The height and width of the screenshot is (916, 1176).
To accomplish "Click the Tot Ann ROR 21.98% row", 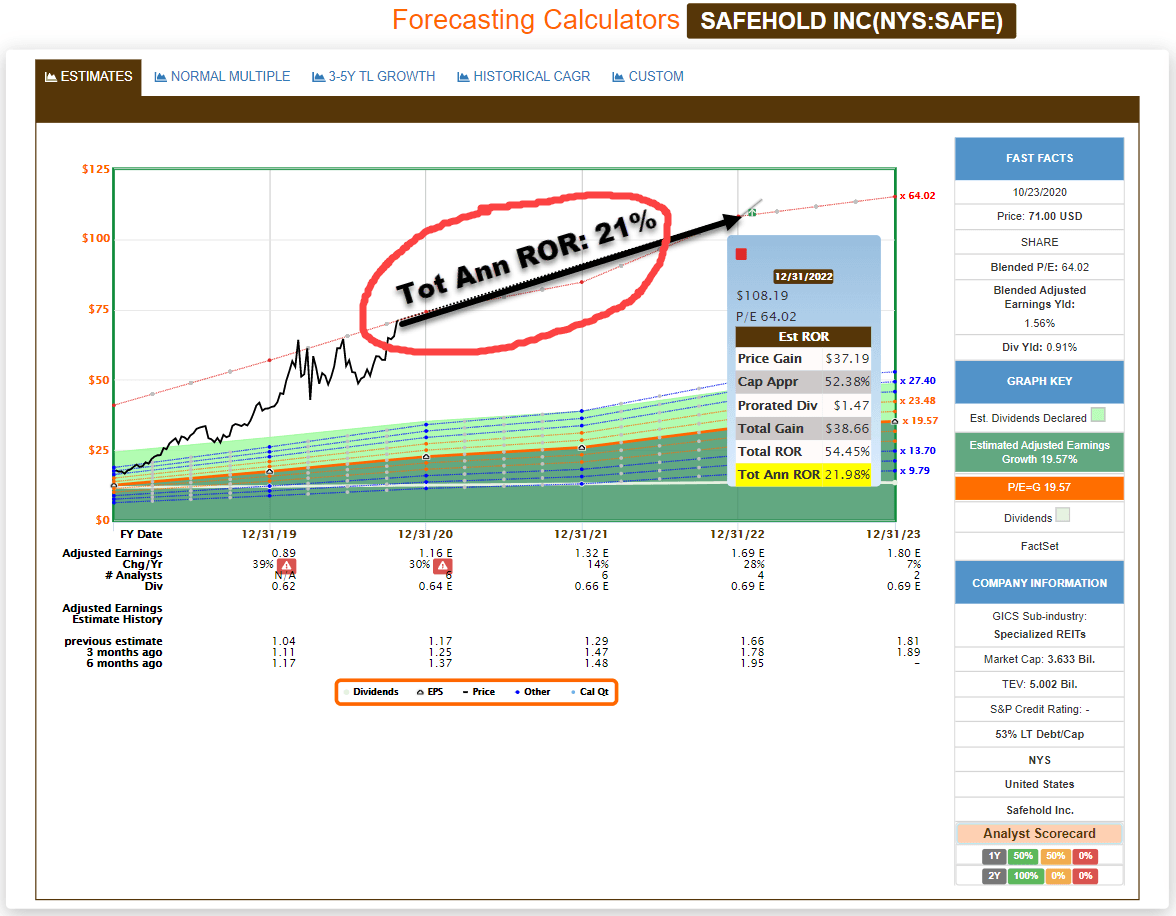I will pos(803,474).
